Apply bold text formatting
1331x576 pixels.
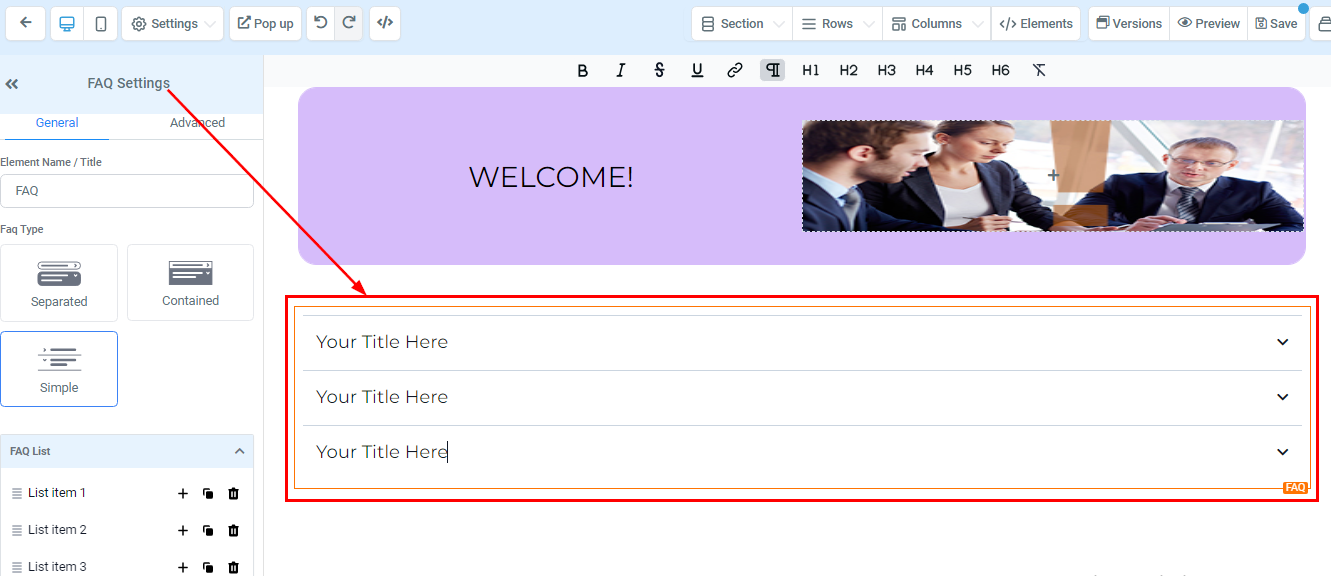click(582, 70)
